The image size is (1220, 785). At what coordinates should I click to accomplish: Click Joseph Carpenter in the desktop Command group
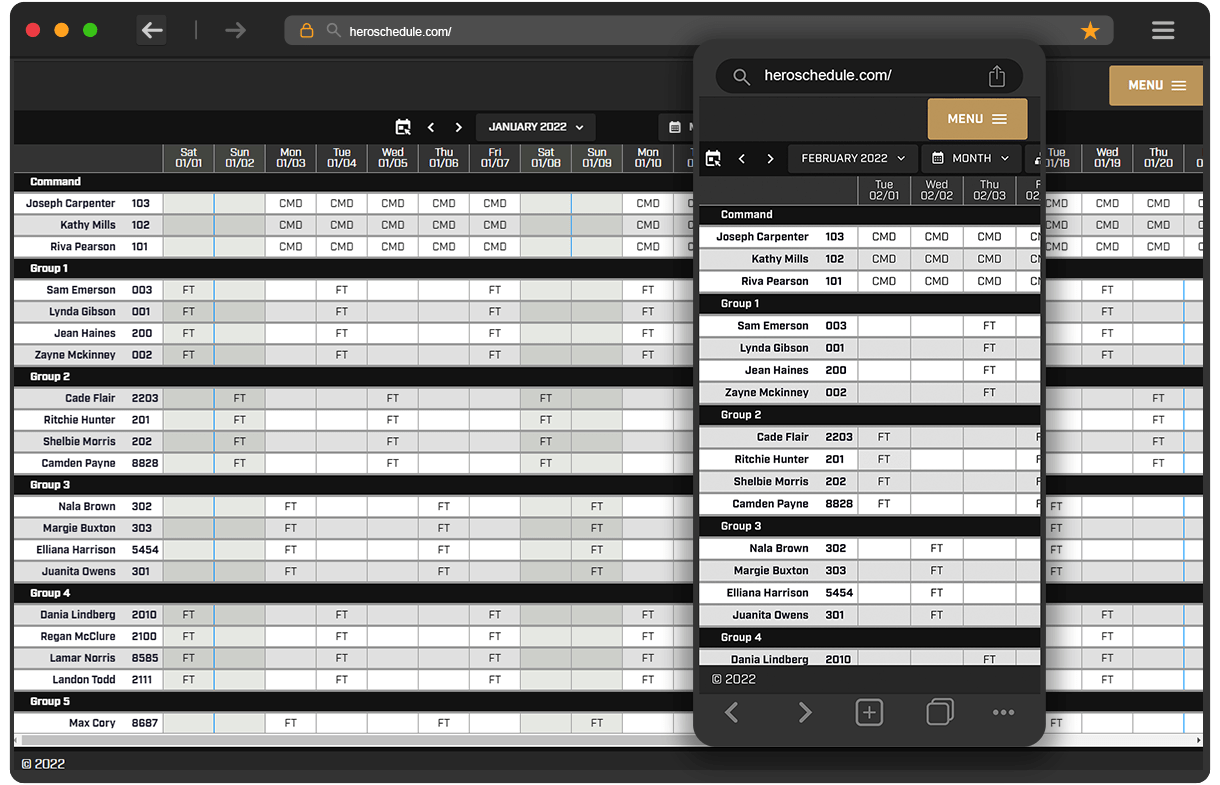(70, 203)
